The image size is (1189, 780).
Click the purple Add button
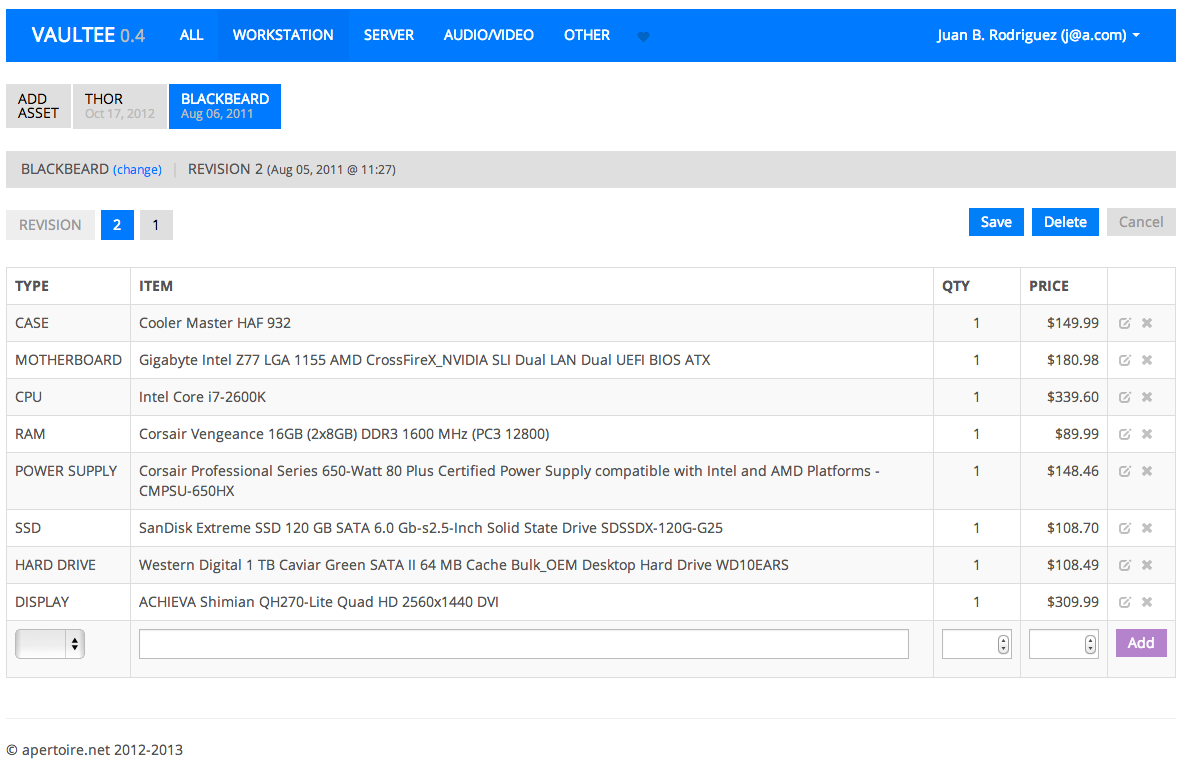click(1140, 644)
